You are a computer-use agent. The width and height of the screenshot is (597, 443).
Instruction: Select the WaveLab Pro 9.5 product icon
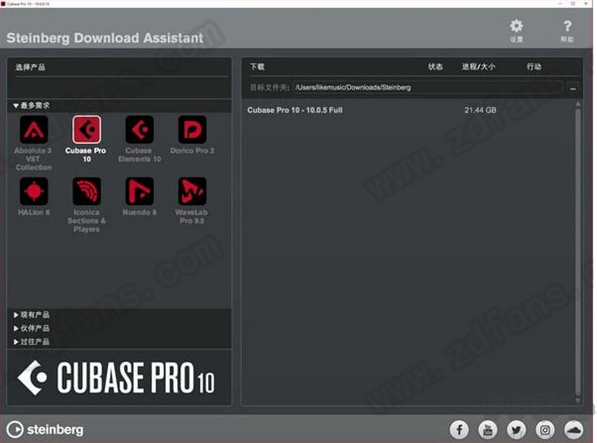click(x=192, y=191)
